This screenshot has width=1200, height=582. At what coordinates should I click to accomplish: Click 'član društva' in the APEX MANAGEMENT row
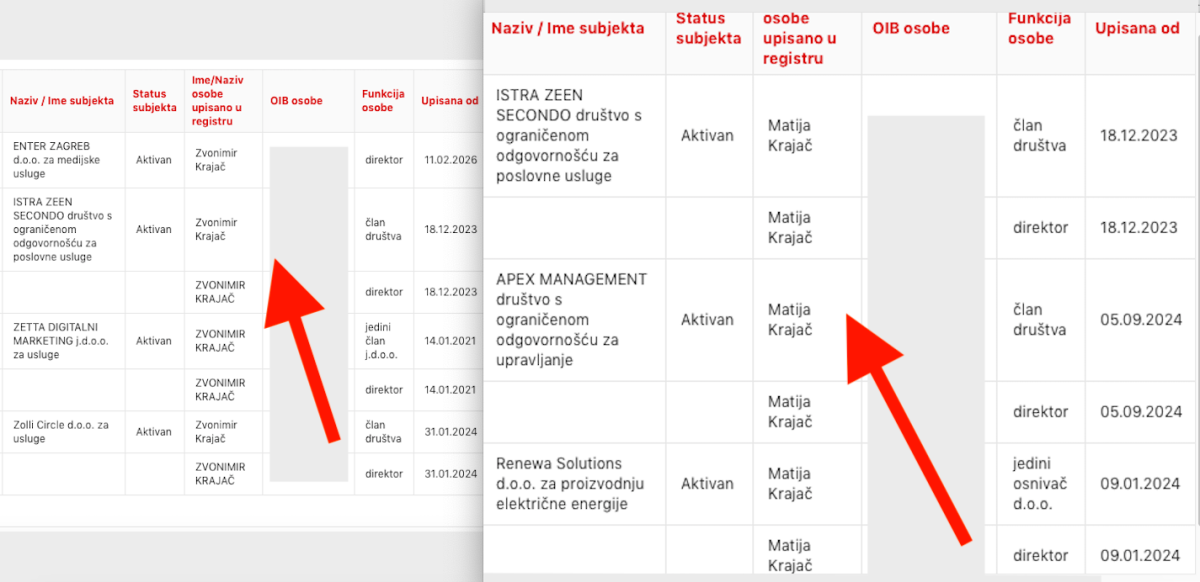point(1039,319)
